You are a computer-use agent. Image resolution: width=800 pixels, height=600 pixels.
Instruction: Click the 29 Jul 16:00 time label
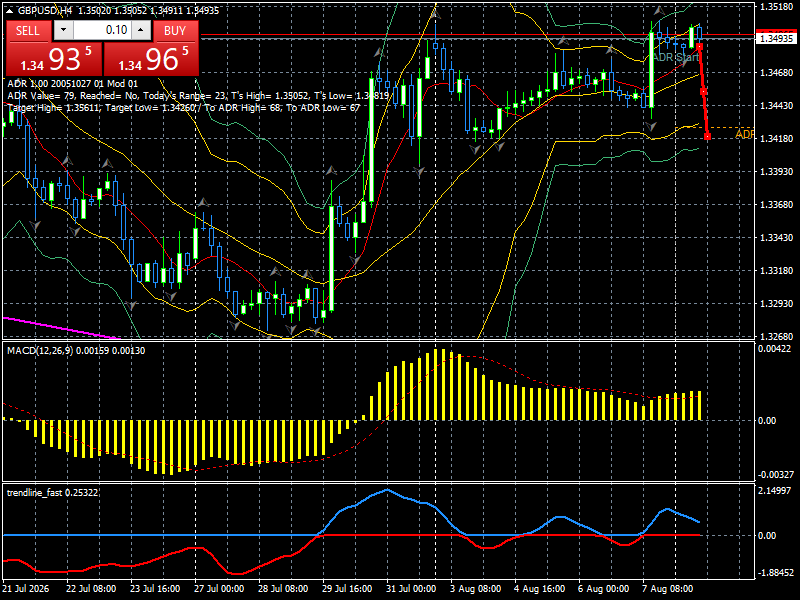[347, 588]
